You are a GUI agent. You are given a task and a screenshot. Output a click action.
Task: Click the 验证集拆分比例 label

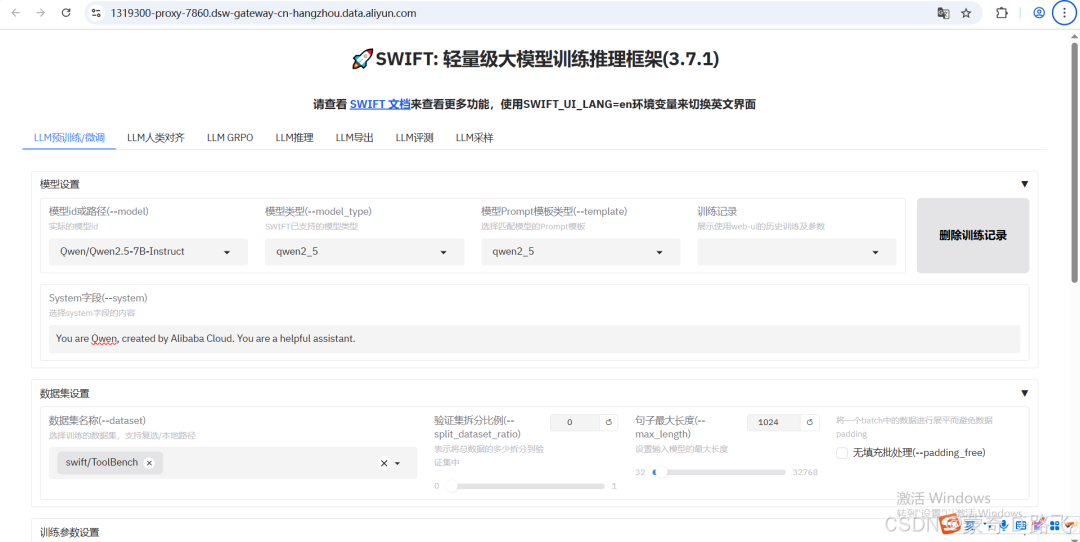479,427
